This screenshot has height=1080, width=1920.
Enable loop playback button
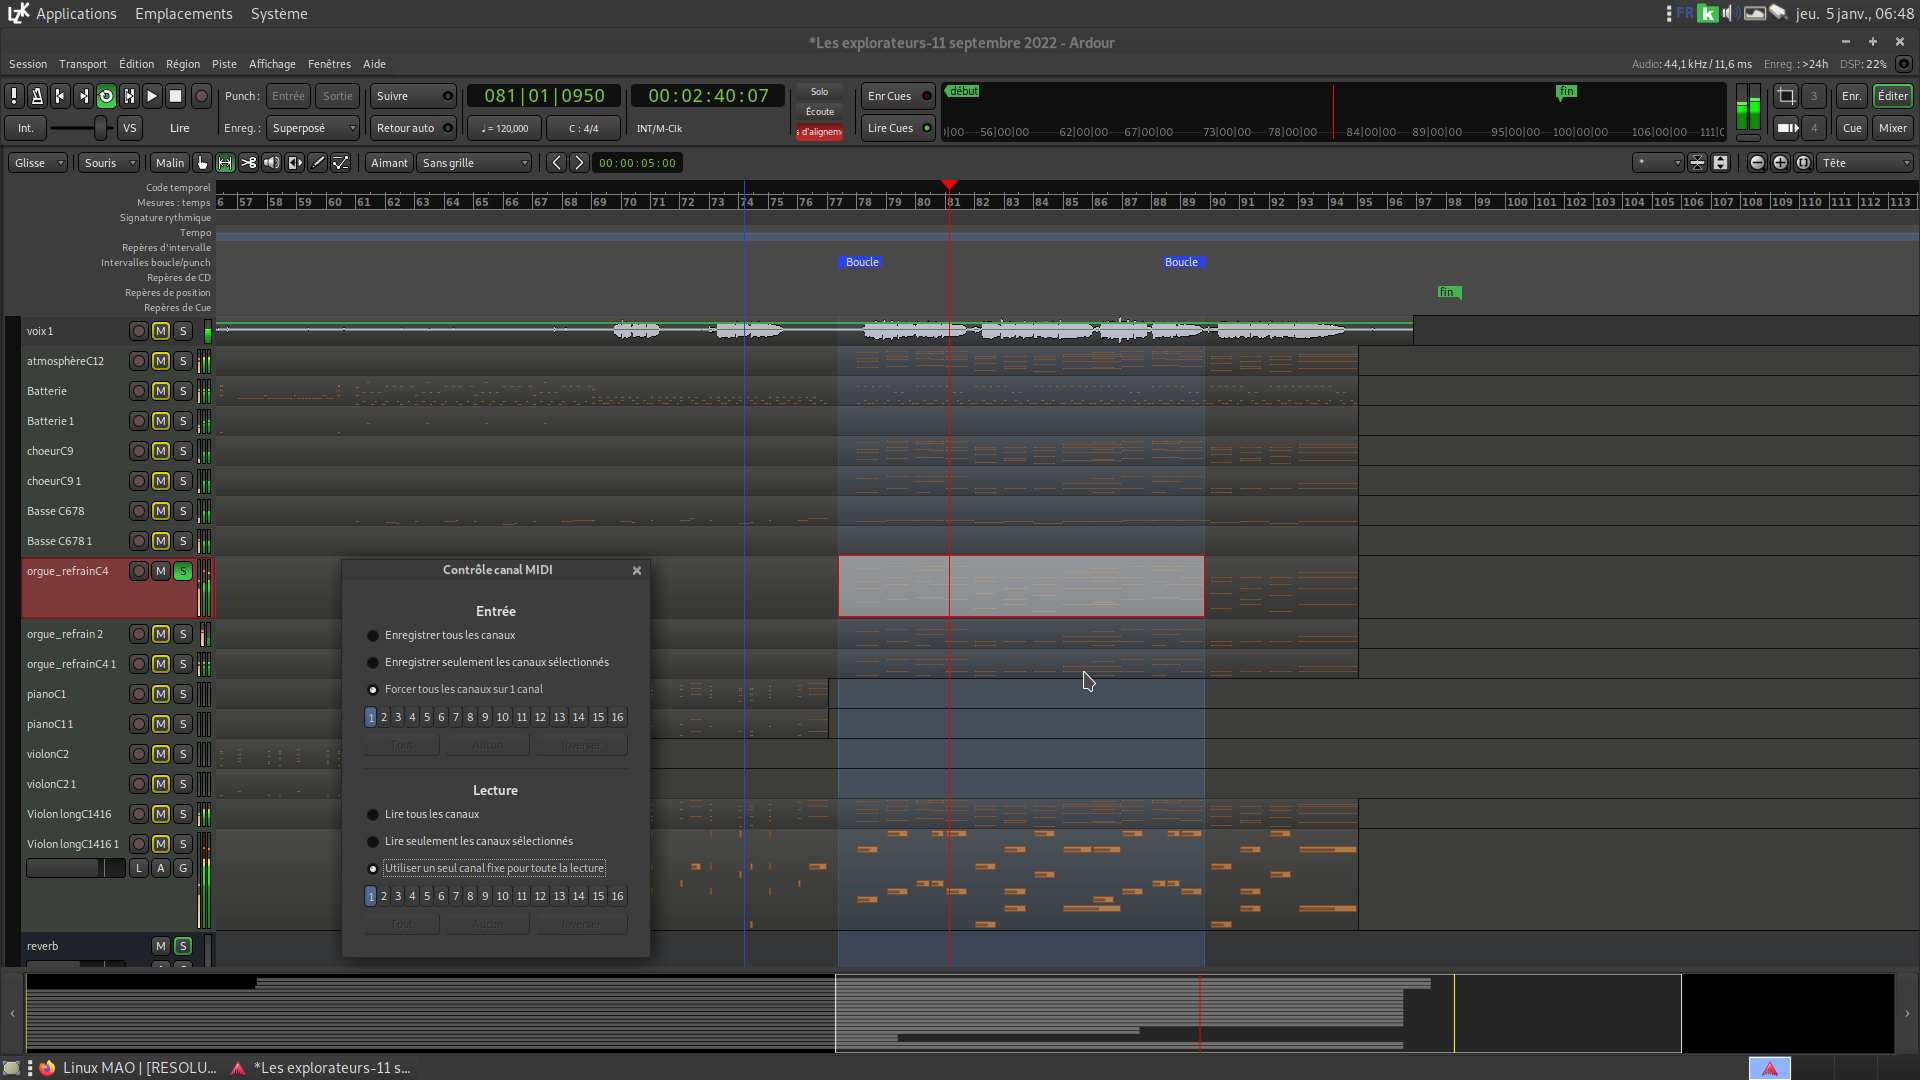pos(106,96)
